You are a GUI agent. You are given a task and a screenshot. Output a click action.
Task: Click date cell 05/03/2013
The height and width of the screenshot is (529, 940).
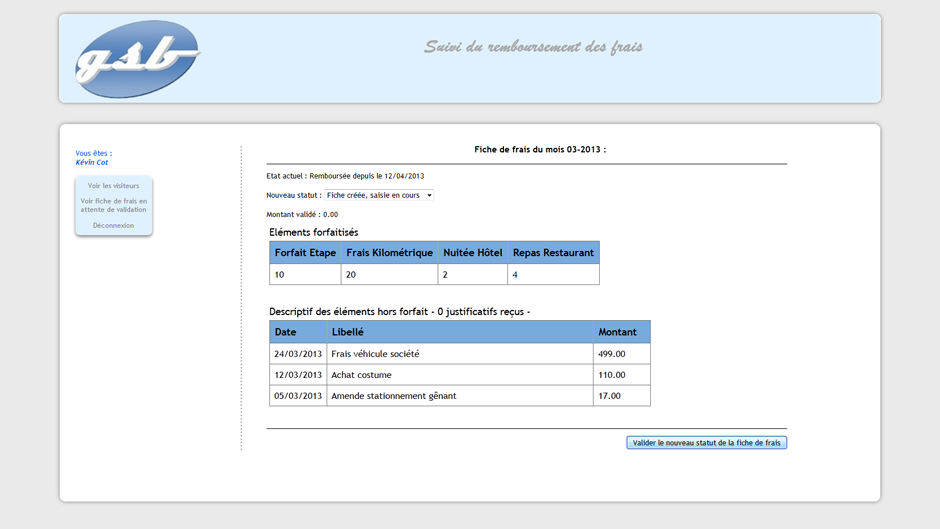(x=298, y=396)
